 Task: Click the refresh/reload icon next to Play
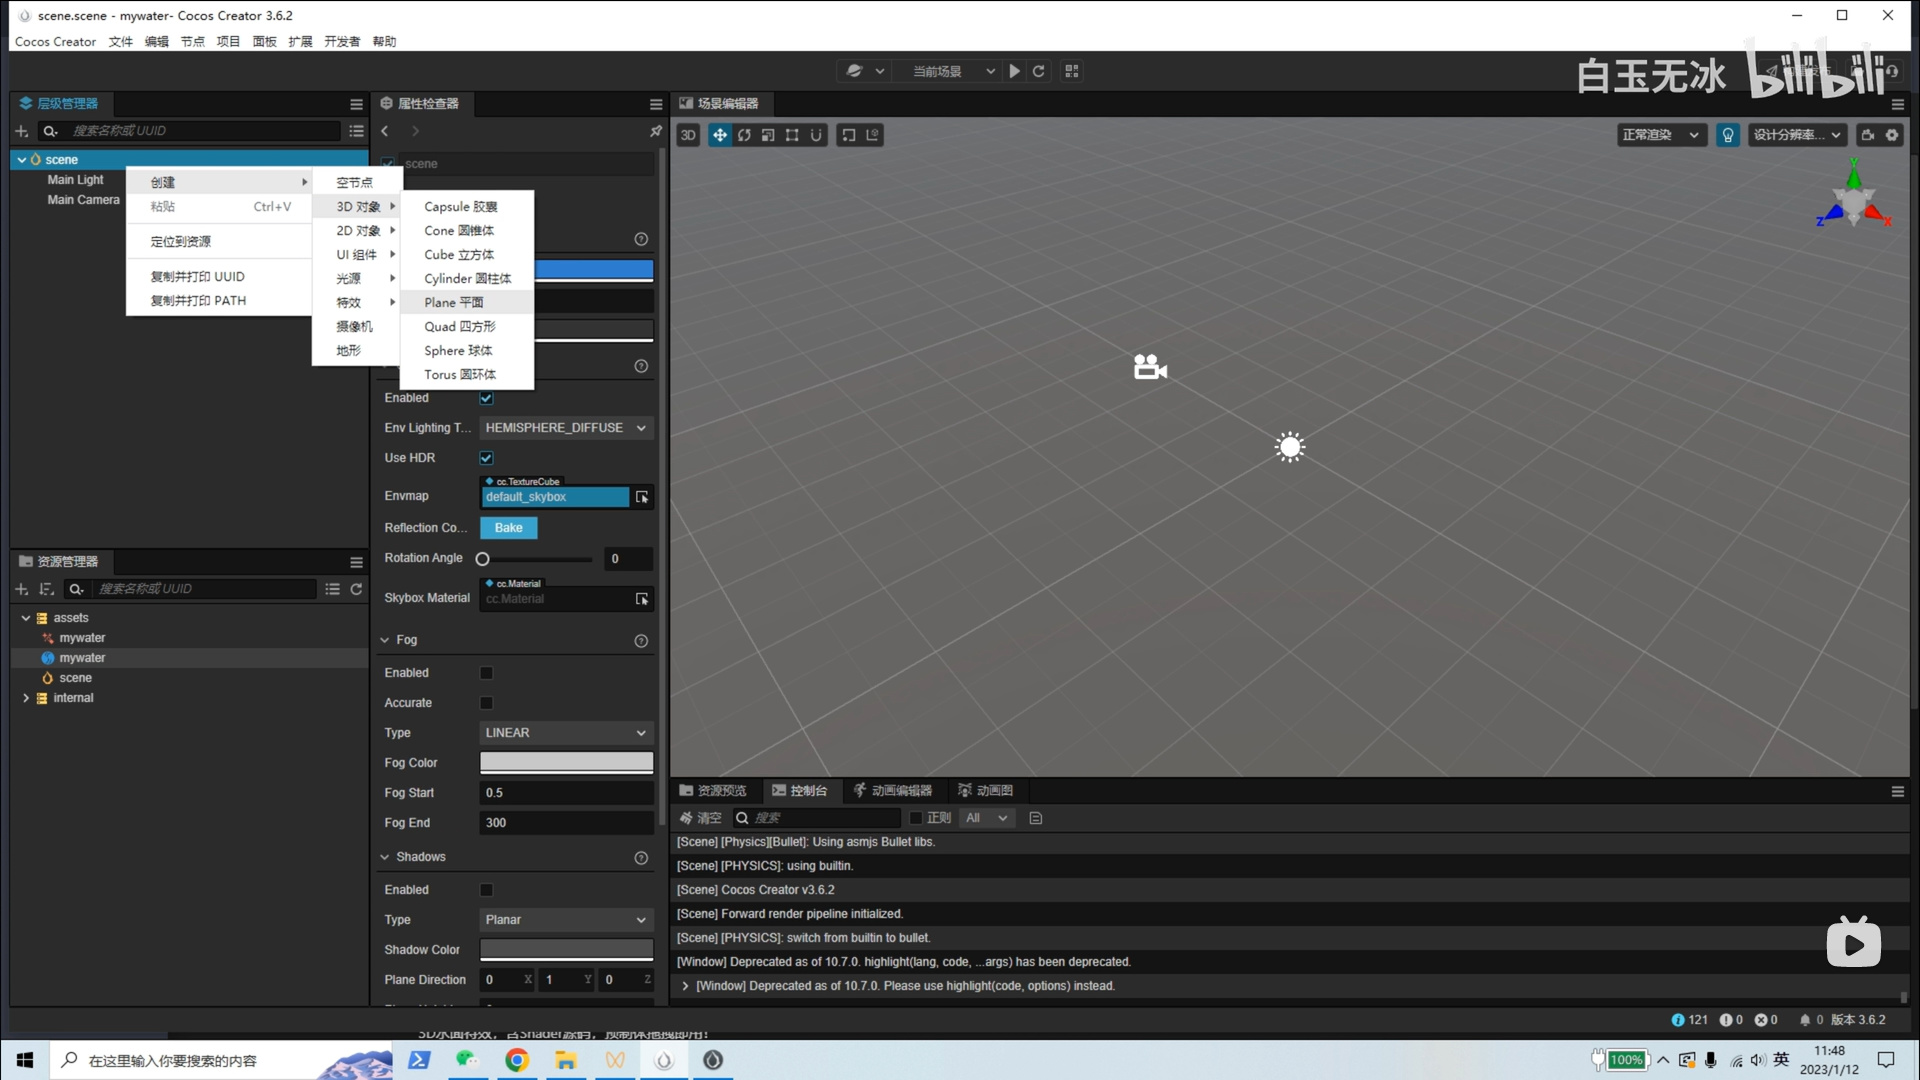pyautogui.click(x=1039, y=71)
